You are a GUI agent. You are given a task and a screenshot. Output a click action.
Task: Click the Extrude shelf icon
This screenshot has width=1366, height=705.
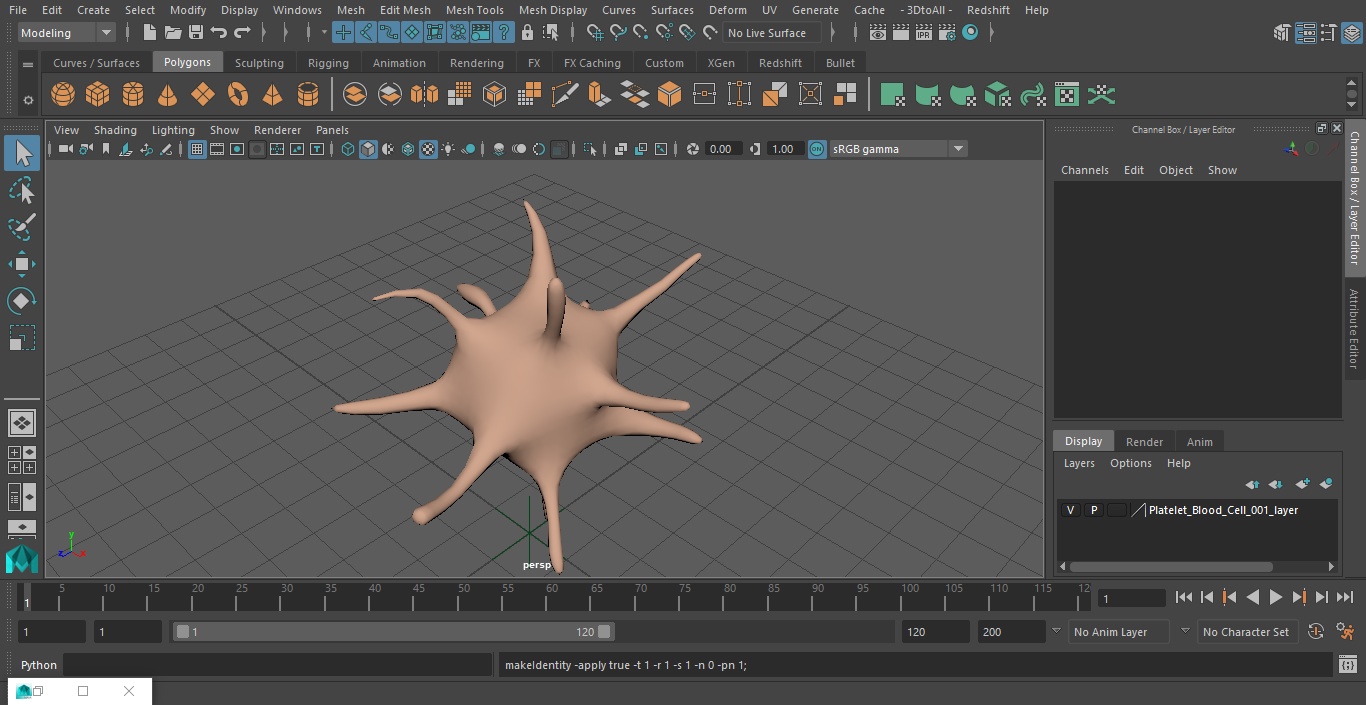[599, 95]
